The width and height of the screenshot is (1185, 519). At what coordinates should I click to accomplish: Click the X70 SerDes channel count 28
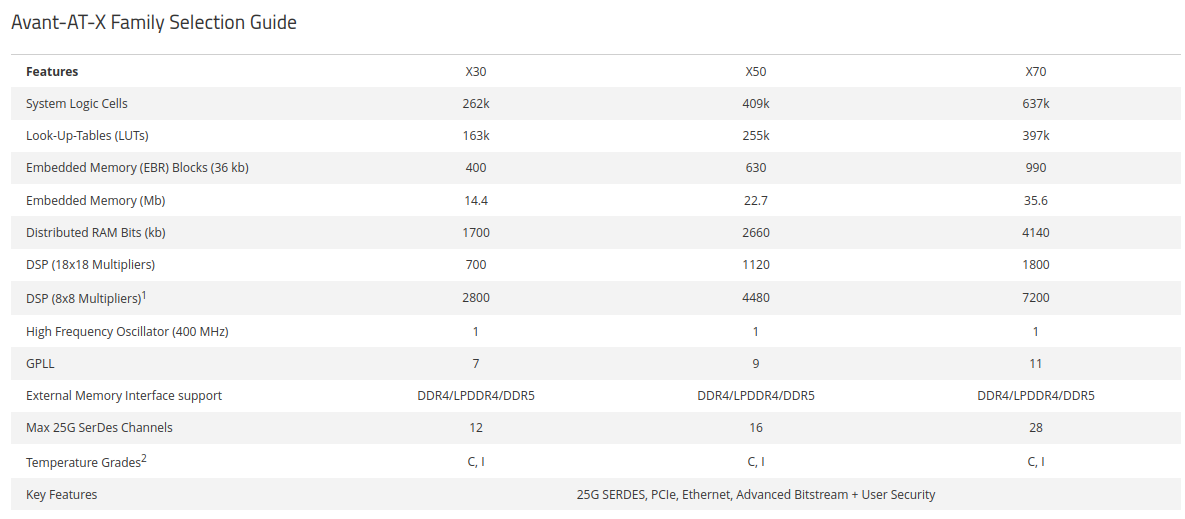click(1035, 428)
